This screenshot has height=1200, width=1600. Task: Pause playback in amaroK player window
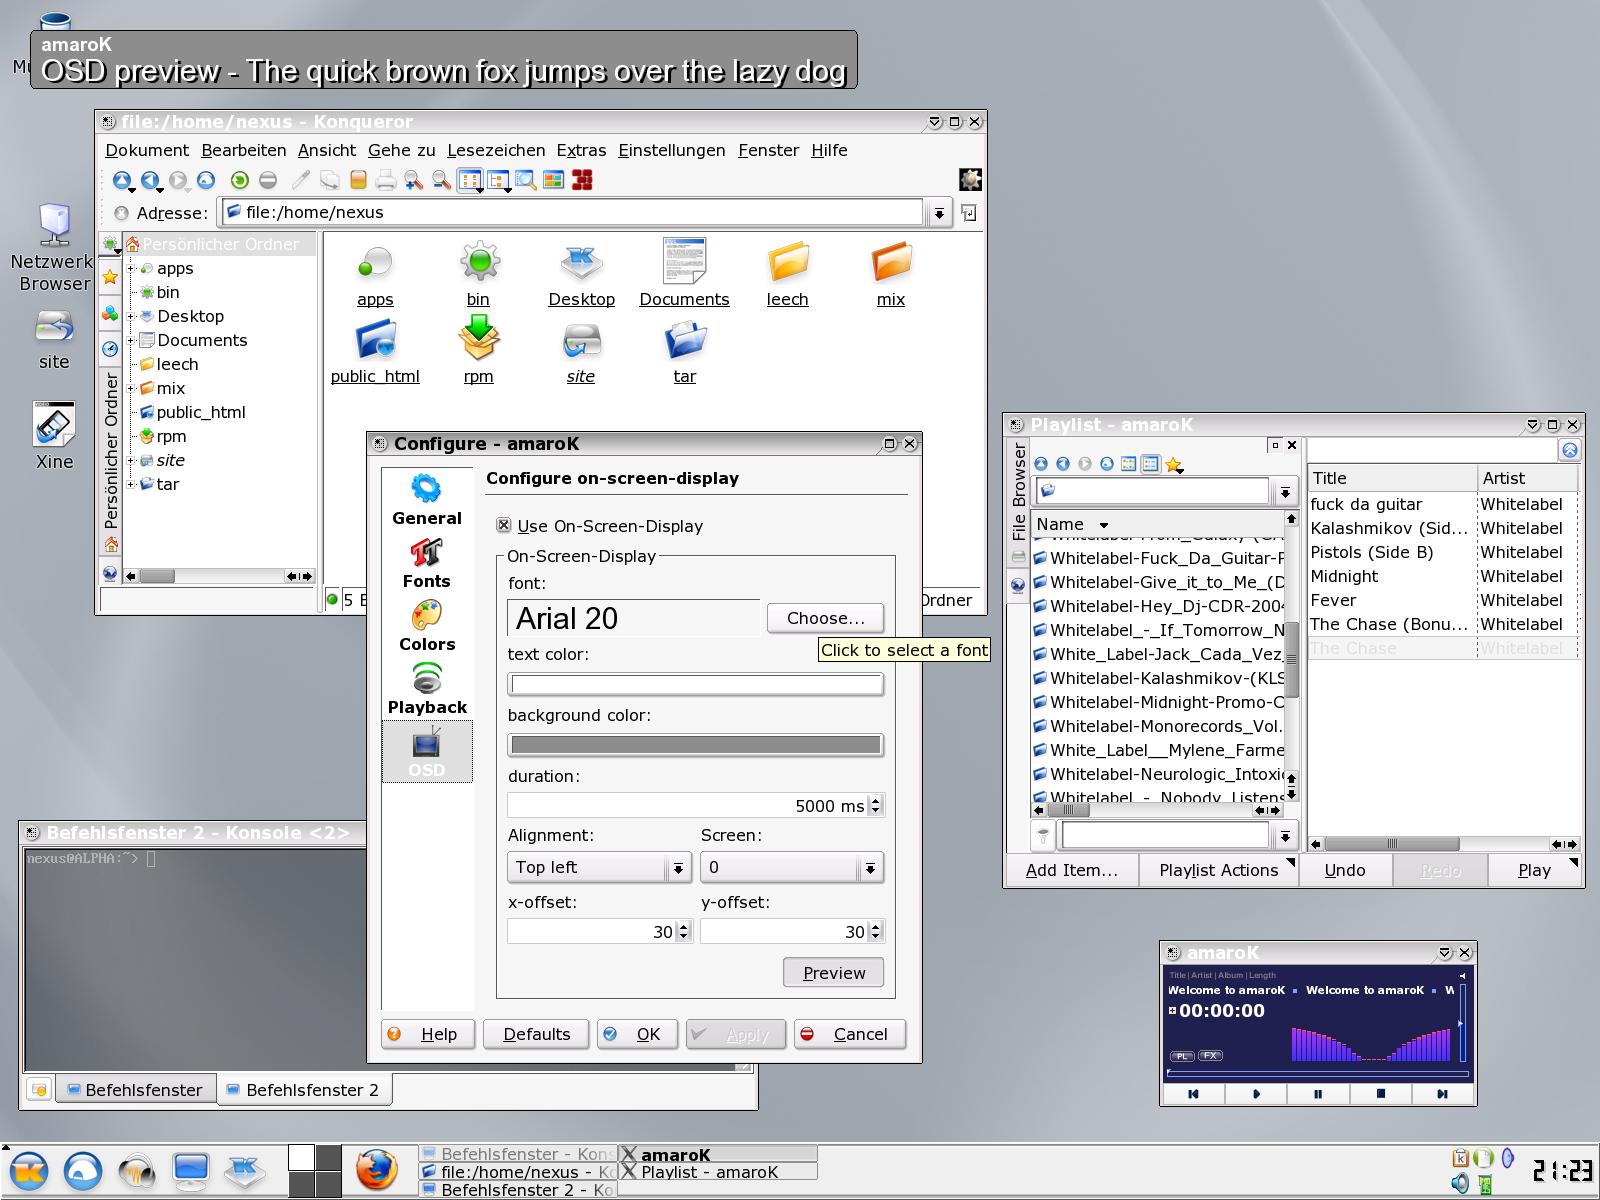click(x=1318, y=1094)
